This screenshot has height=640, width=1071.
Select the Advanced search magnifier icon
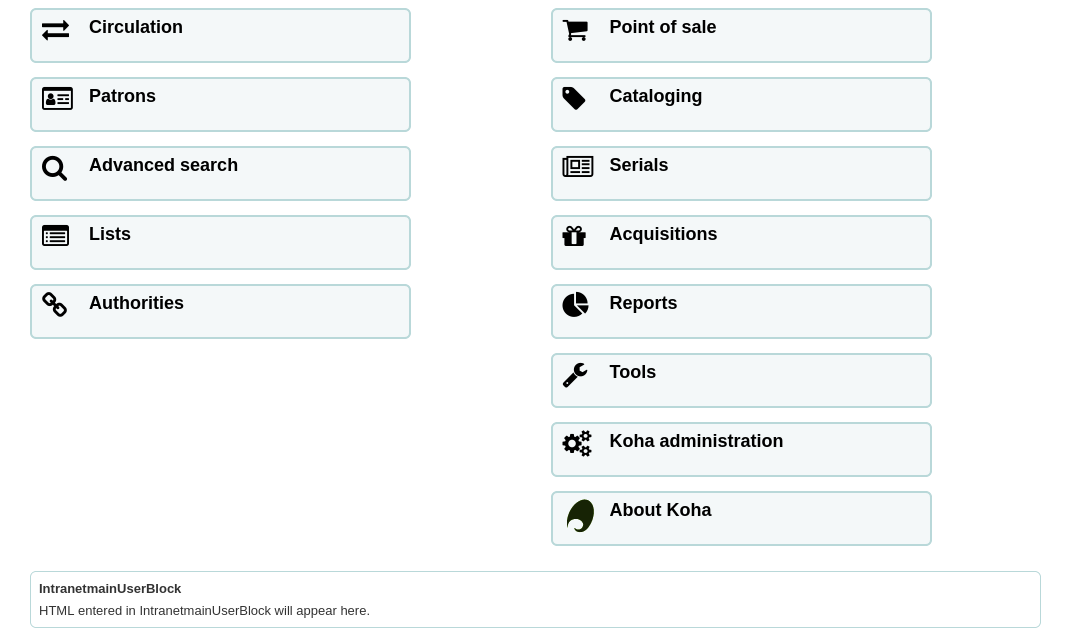point(55,168)
